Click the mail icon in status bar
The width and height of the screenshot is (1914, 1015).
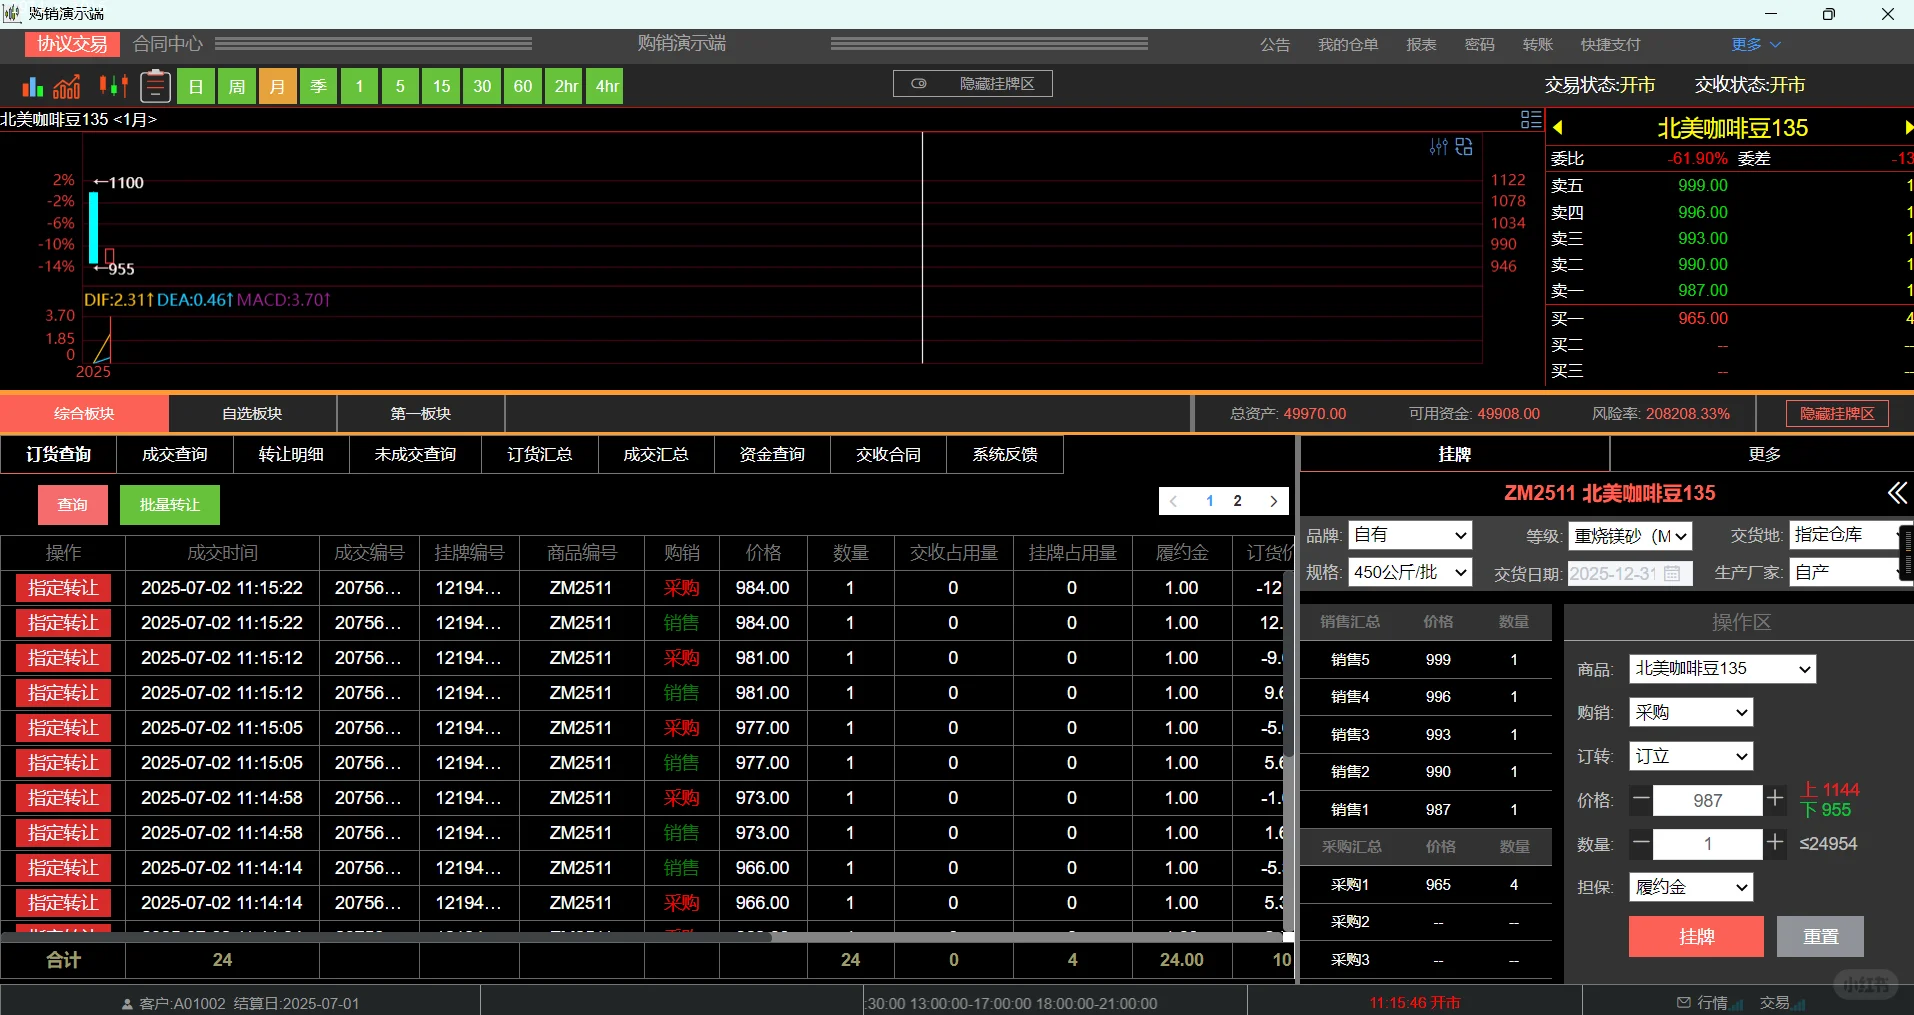(1684, 1002)
